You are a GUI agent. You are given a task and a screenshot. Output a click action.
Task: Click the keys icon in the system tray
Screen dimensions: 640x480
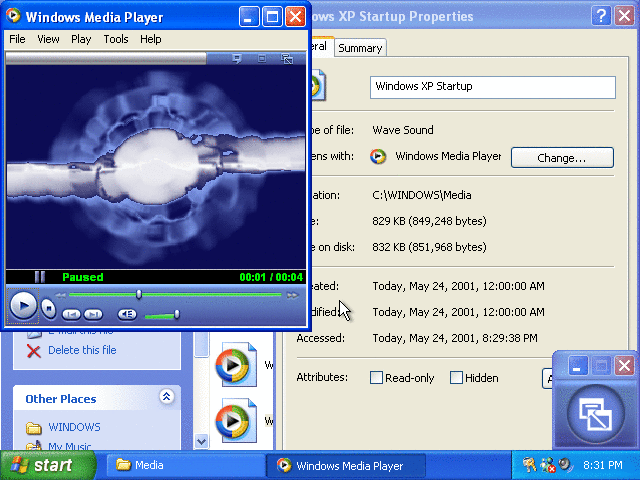pos(529,465)
